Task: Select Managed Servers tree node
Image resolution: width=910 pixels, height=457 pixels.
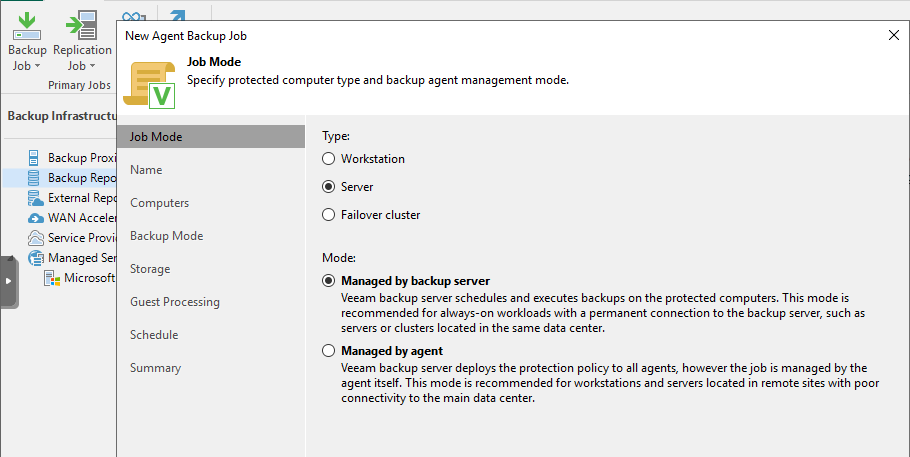Action: coord(82,258)
